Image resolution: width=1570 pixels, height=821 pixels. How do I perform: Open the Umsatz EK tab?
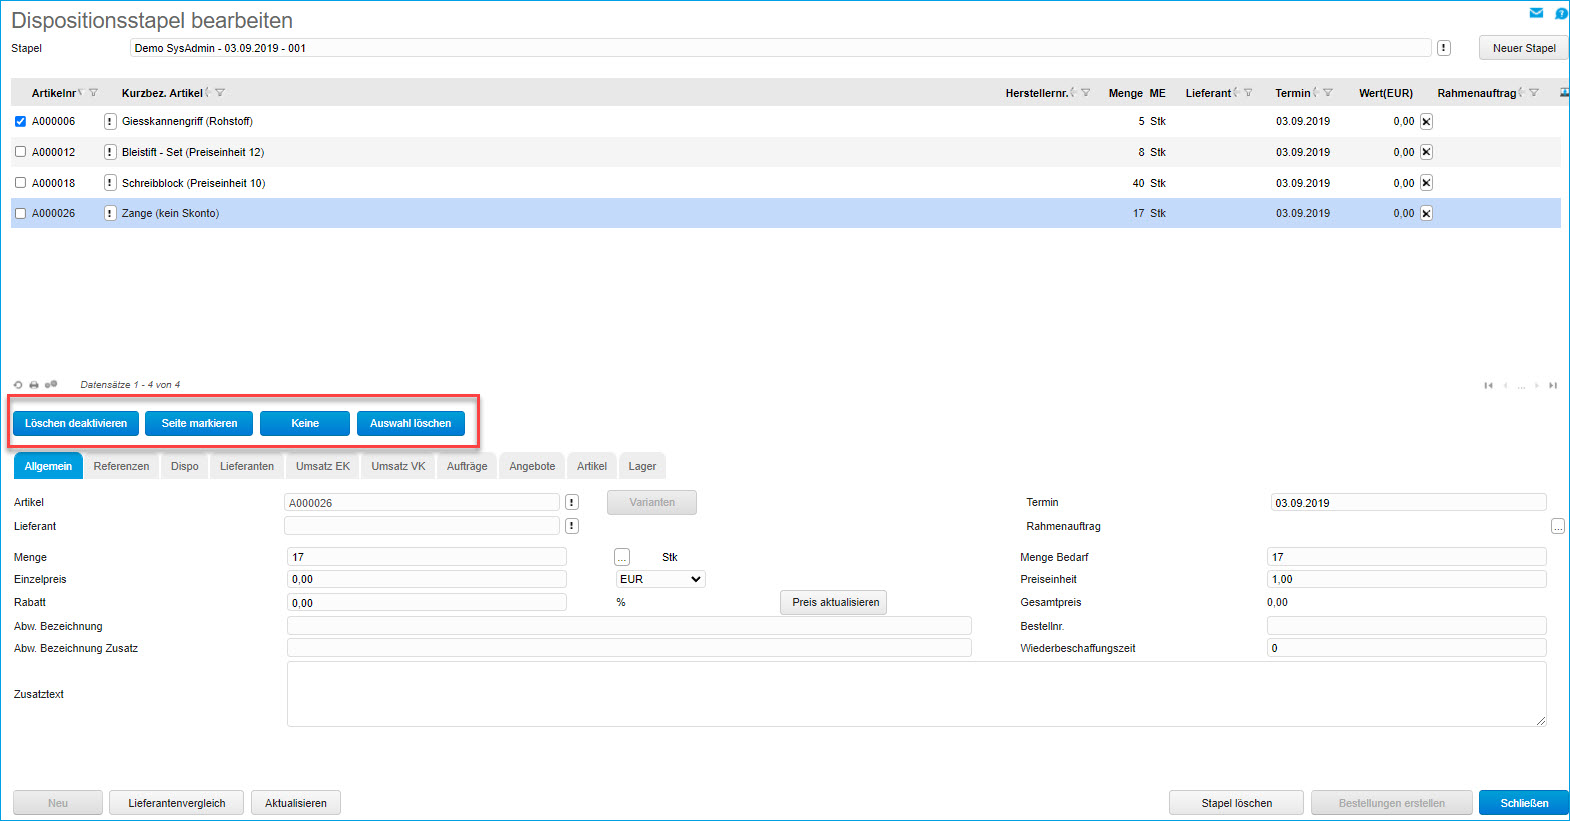(322, 466)
